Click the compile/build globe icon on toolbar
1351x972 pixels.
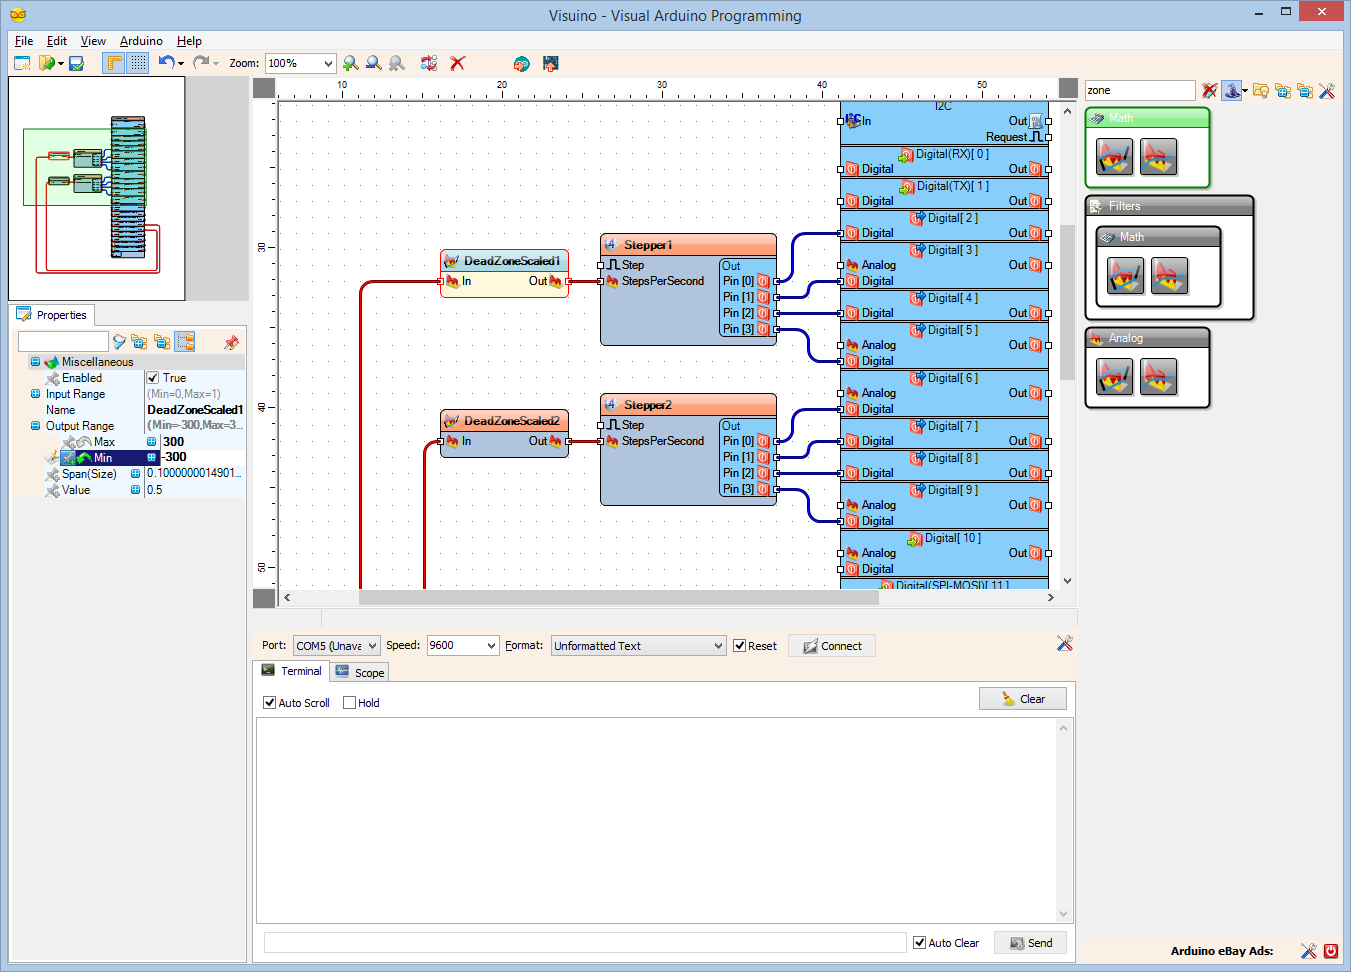coord(521,62)
